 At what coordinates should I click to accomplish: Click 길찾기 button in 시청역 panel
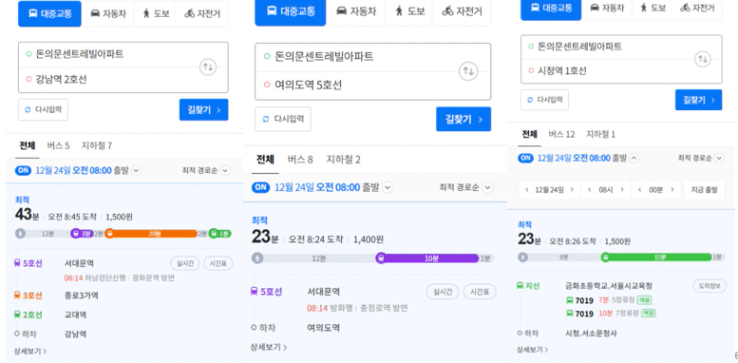[x=698, y=100]
